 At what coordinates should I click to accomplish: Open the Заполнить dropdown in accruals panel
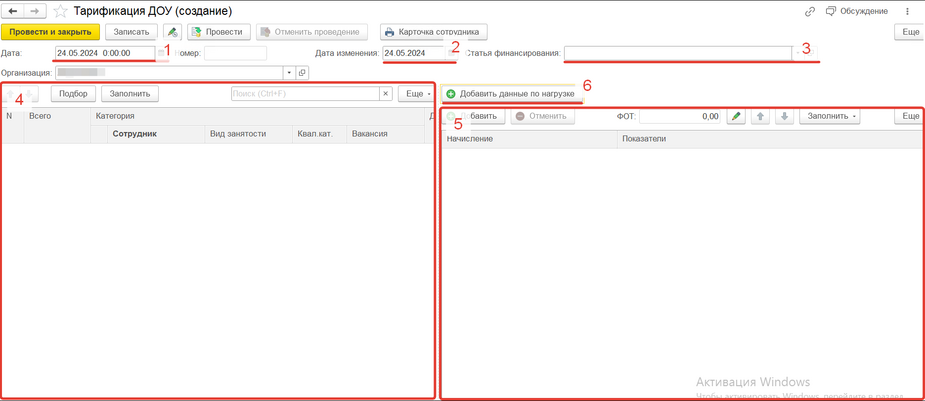pyautogui.click(x=832, y=116)
